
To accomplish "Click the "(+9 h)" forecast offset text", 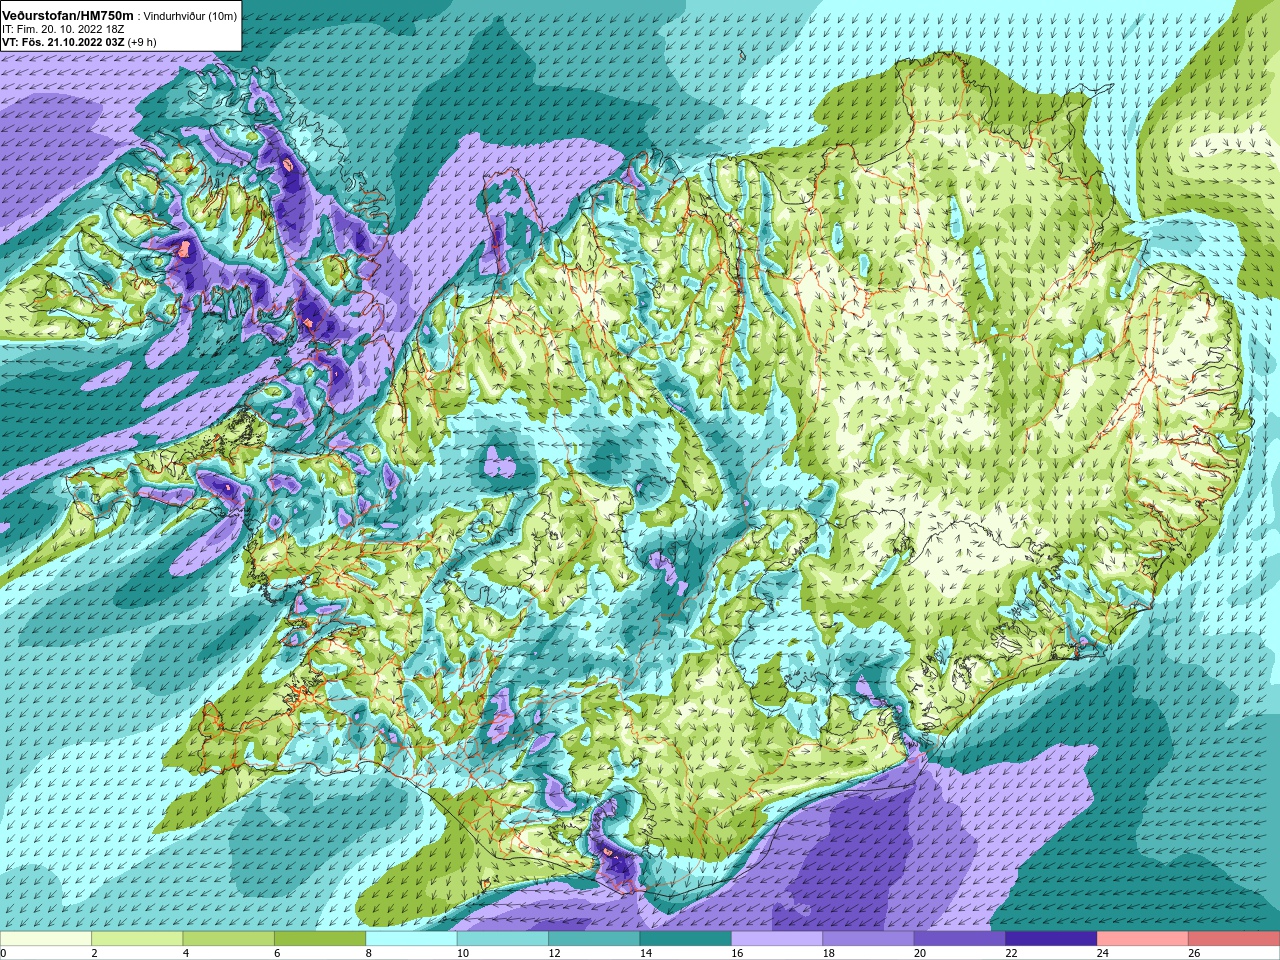I will click(x=143, y=42).
